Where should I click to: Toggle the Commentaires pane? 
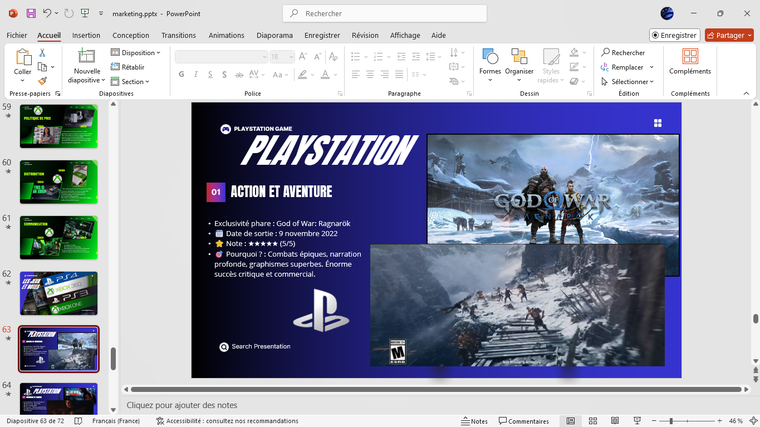pos(523,421)
